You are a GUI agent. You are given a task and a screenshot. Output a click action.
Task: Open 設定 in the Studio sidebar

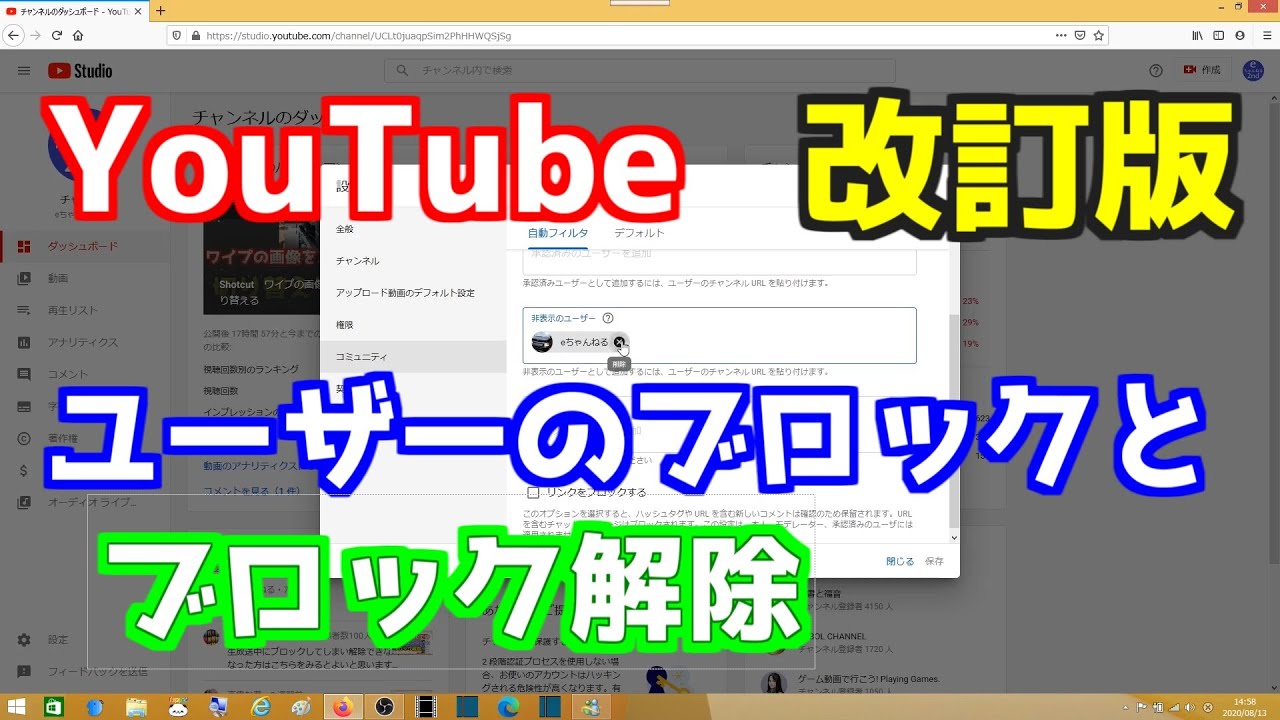(x=84, y=639)
